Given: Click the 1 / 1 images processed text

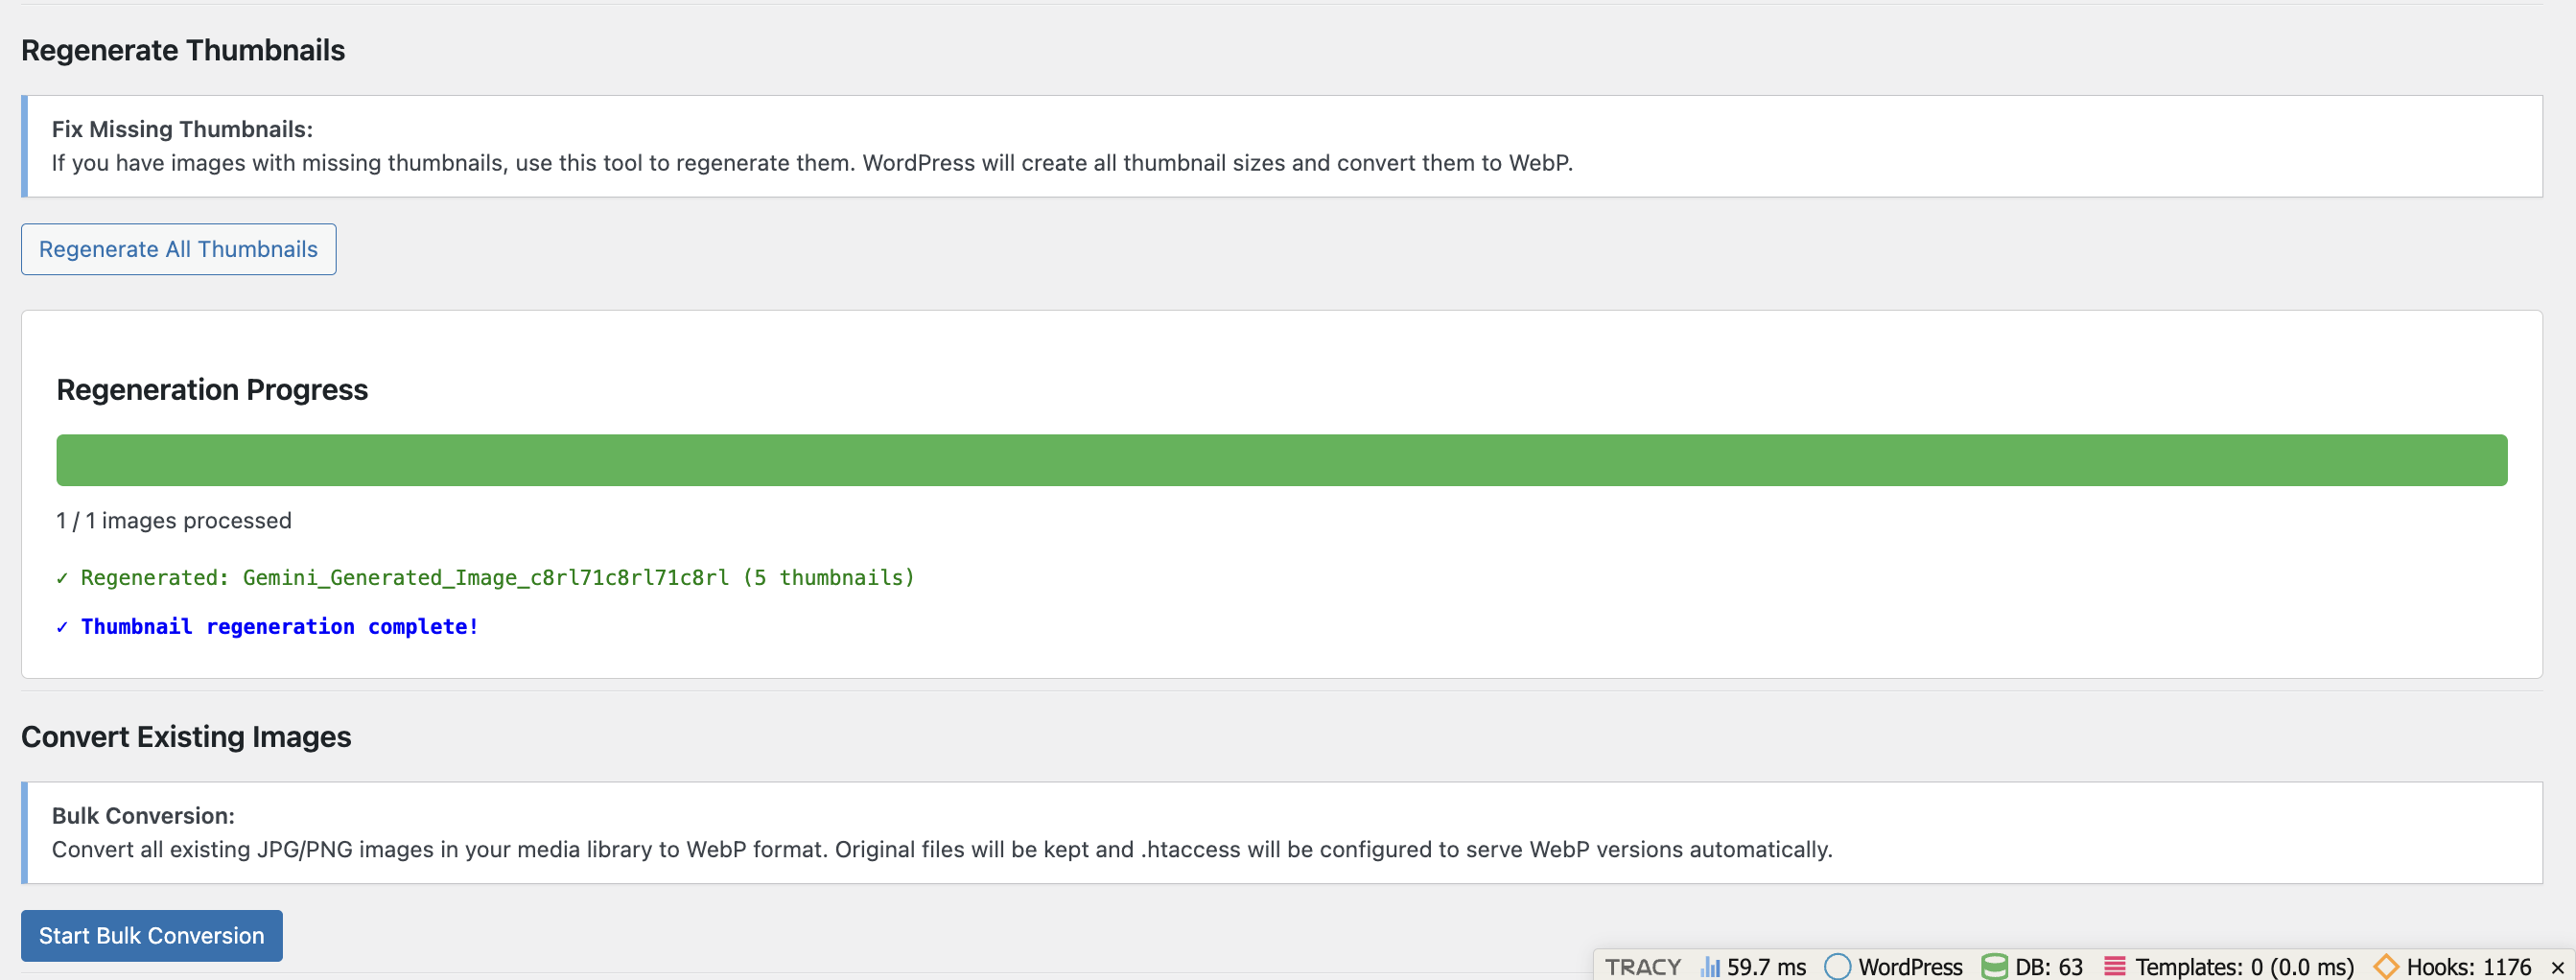Looking at the screenshot, I should (x=173, y=520).
